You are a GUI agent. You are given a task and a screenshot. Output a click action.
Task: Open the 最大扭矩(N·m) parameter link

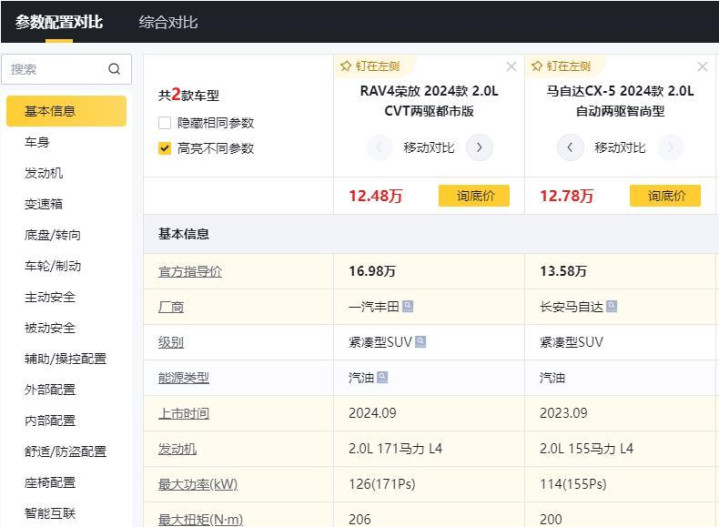200,519
